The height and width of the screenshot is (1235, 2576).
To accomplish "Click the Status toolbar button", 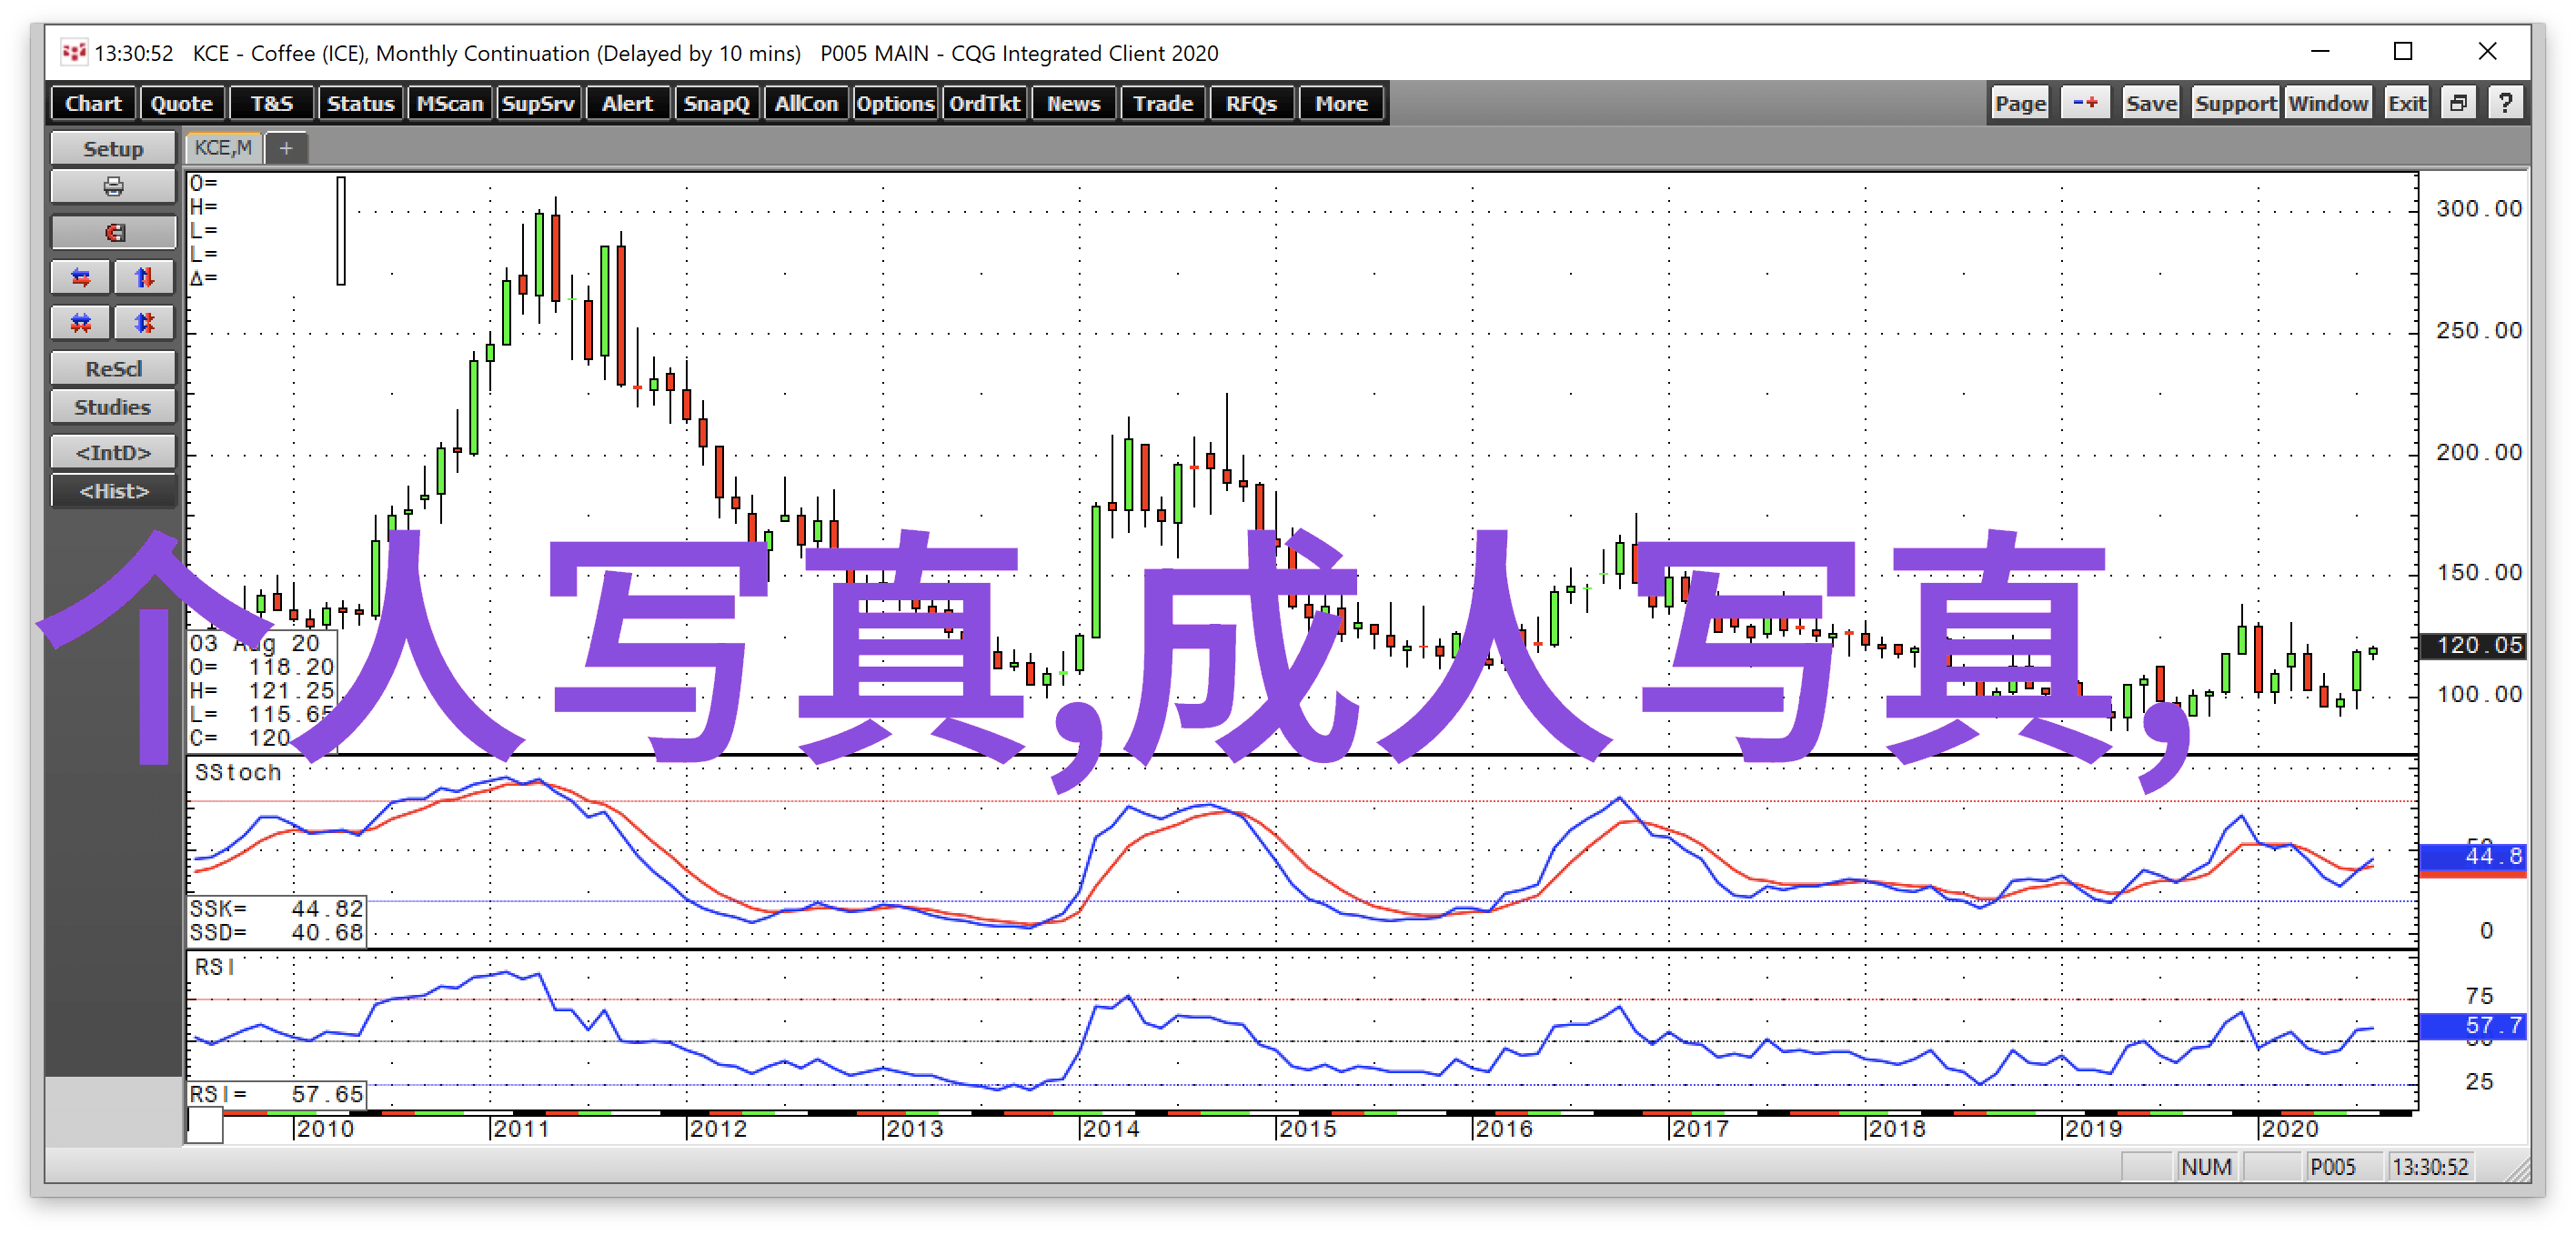I will tap(360, 103).
